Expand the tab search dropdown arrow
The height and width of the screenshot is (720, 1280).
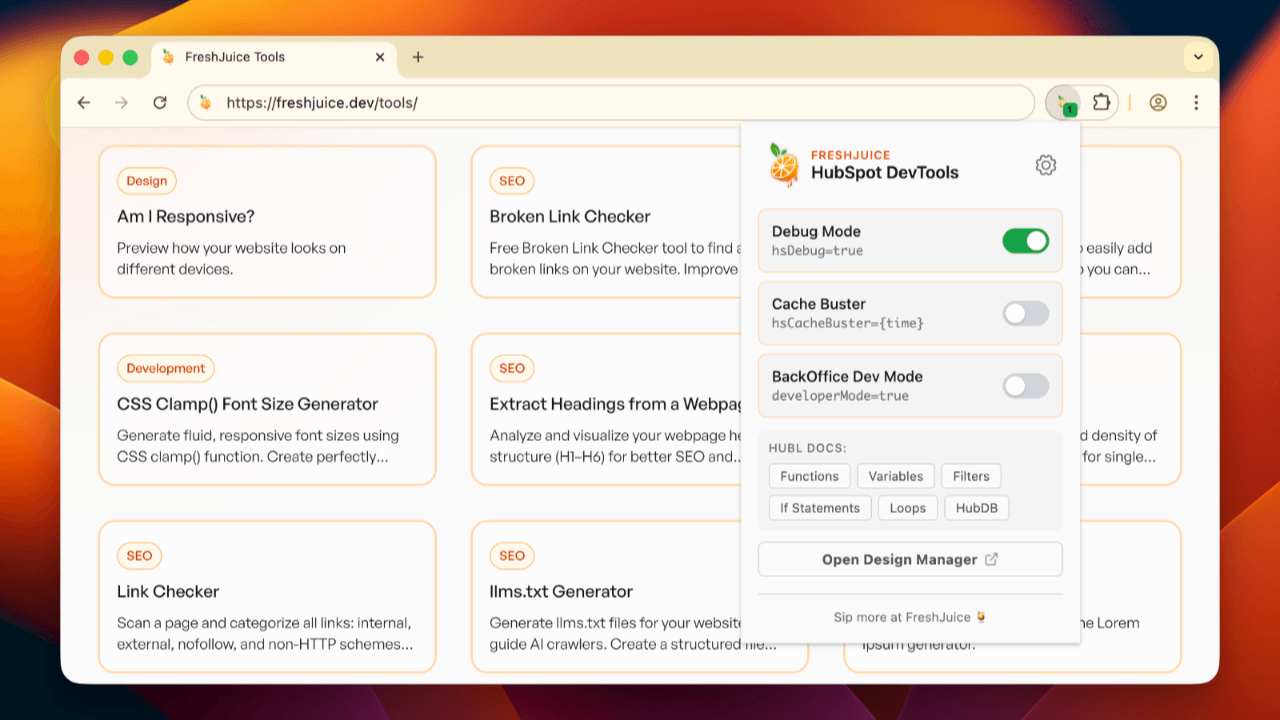(x=1197, y=57)
